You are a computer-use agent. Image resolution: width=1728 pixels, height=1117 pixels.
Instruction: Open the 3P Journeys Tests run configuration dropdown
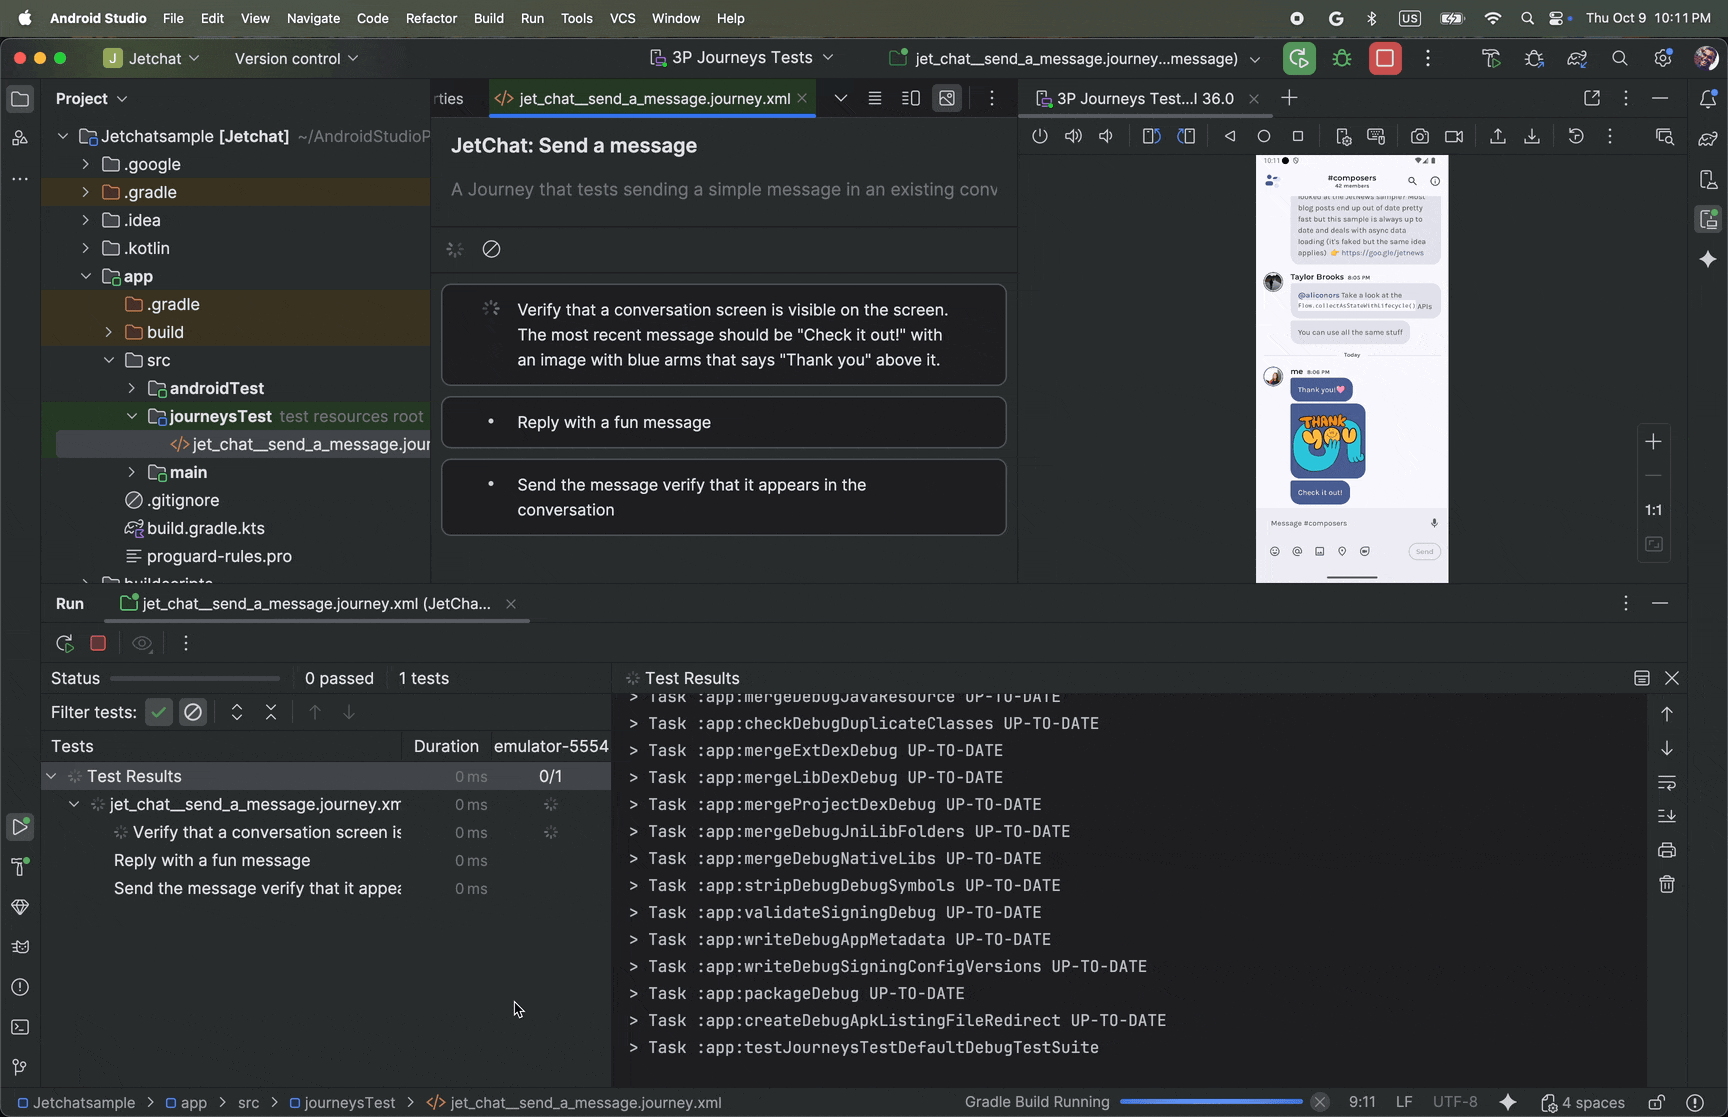pos(742,58)
